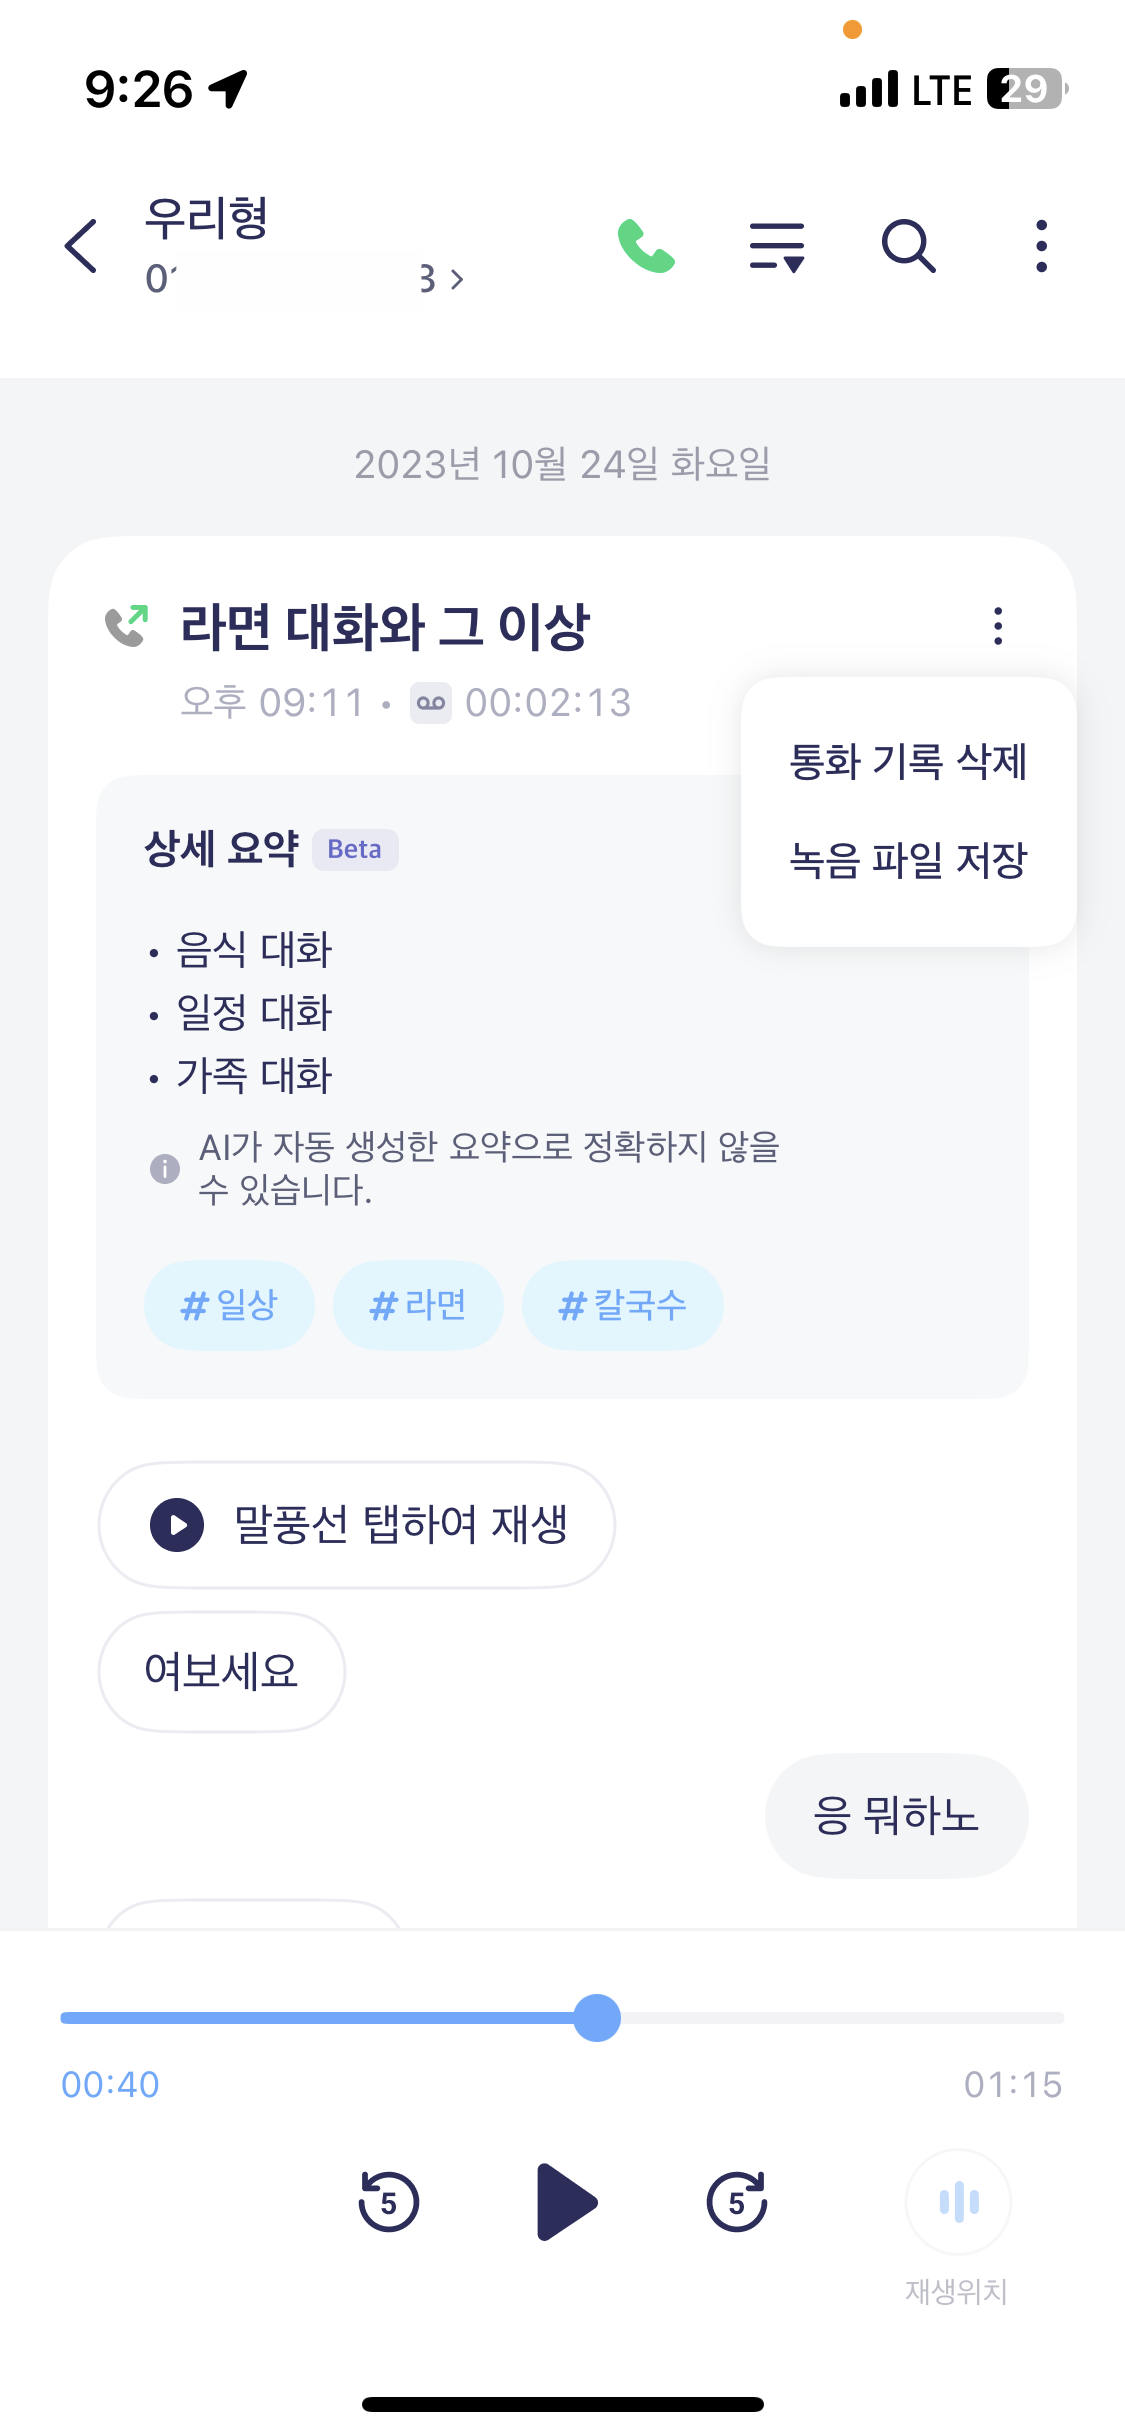Tap the #라면 hashtag chip
Viewport: 1125px width, 2436px height.
tap(418, 1305)
